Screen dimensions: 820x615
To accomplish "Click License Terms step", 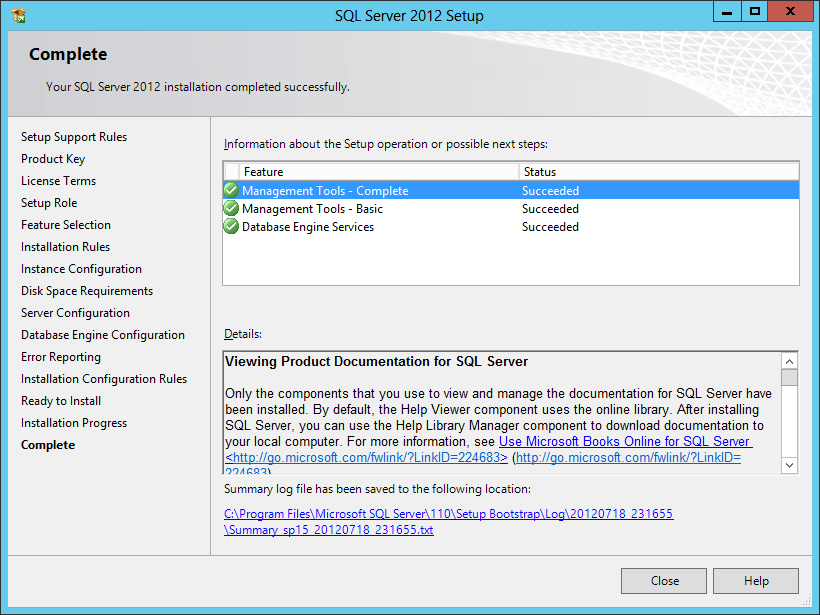I will [59, 180].
